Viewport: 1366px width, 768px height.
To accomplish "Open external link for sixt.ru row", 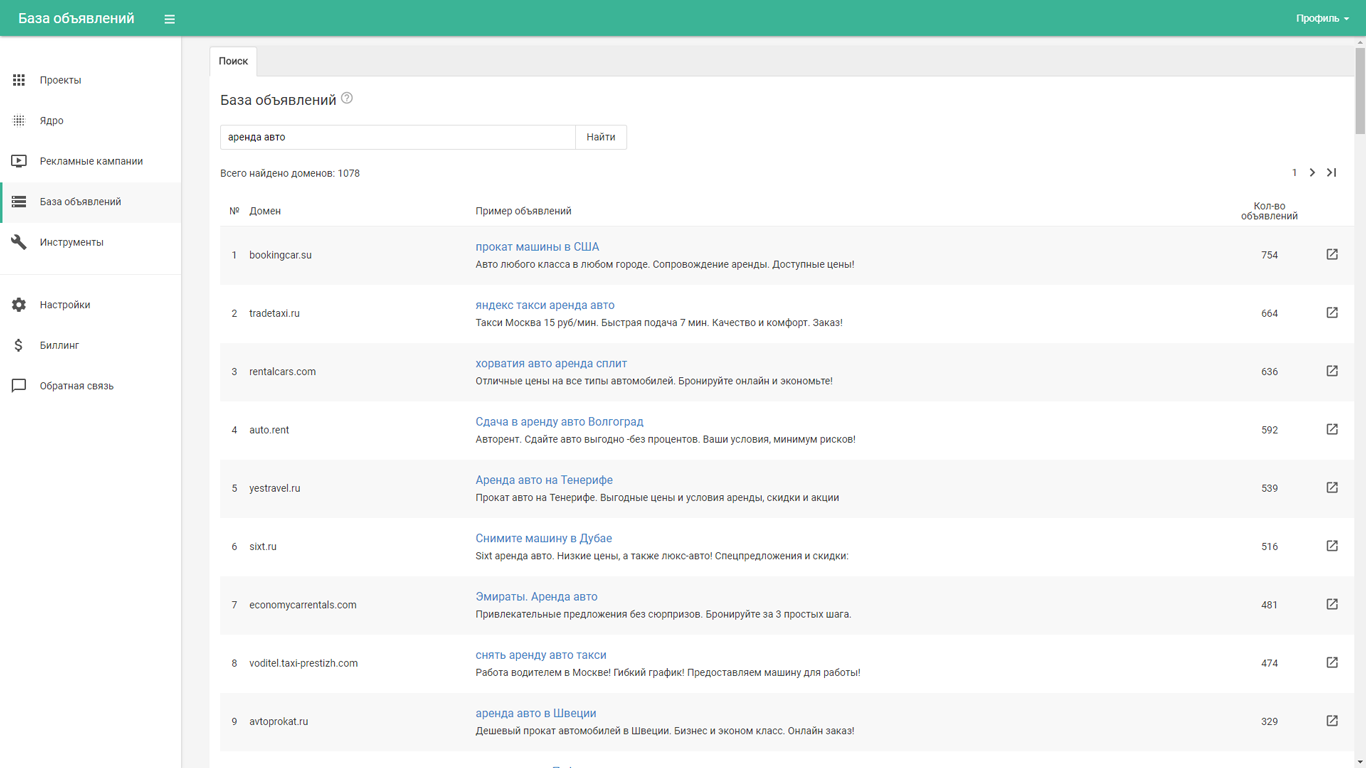I will (x=1332, y=546).
